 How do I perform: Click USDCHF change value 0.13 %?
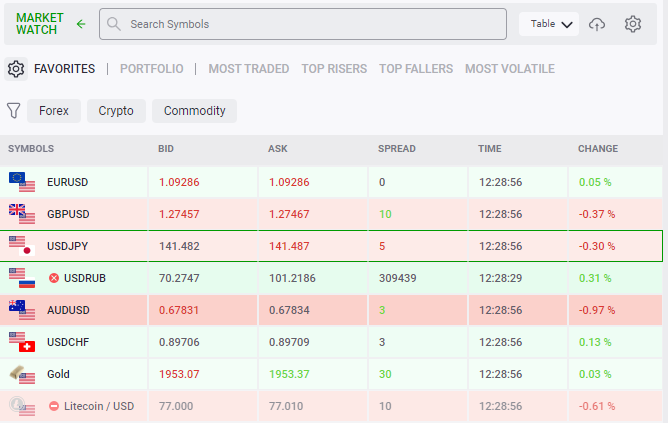pyautogui.click(x=595, y=342)
